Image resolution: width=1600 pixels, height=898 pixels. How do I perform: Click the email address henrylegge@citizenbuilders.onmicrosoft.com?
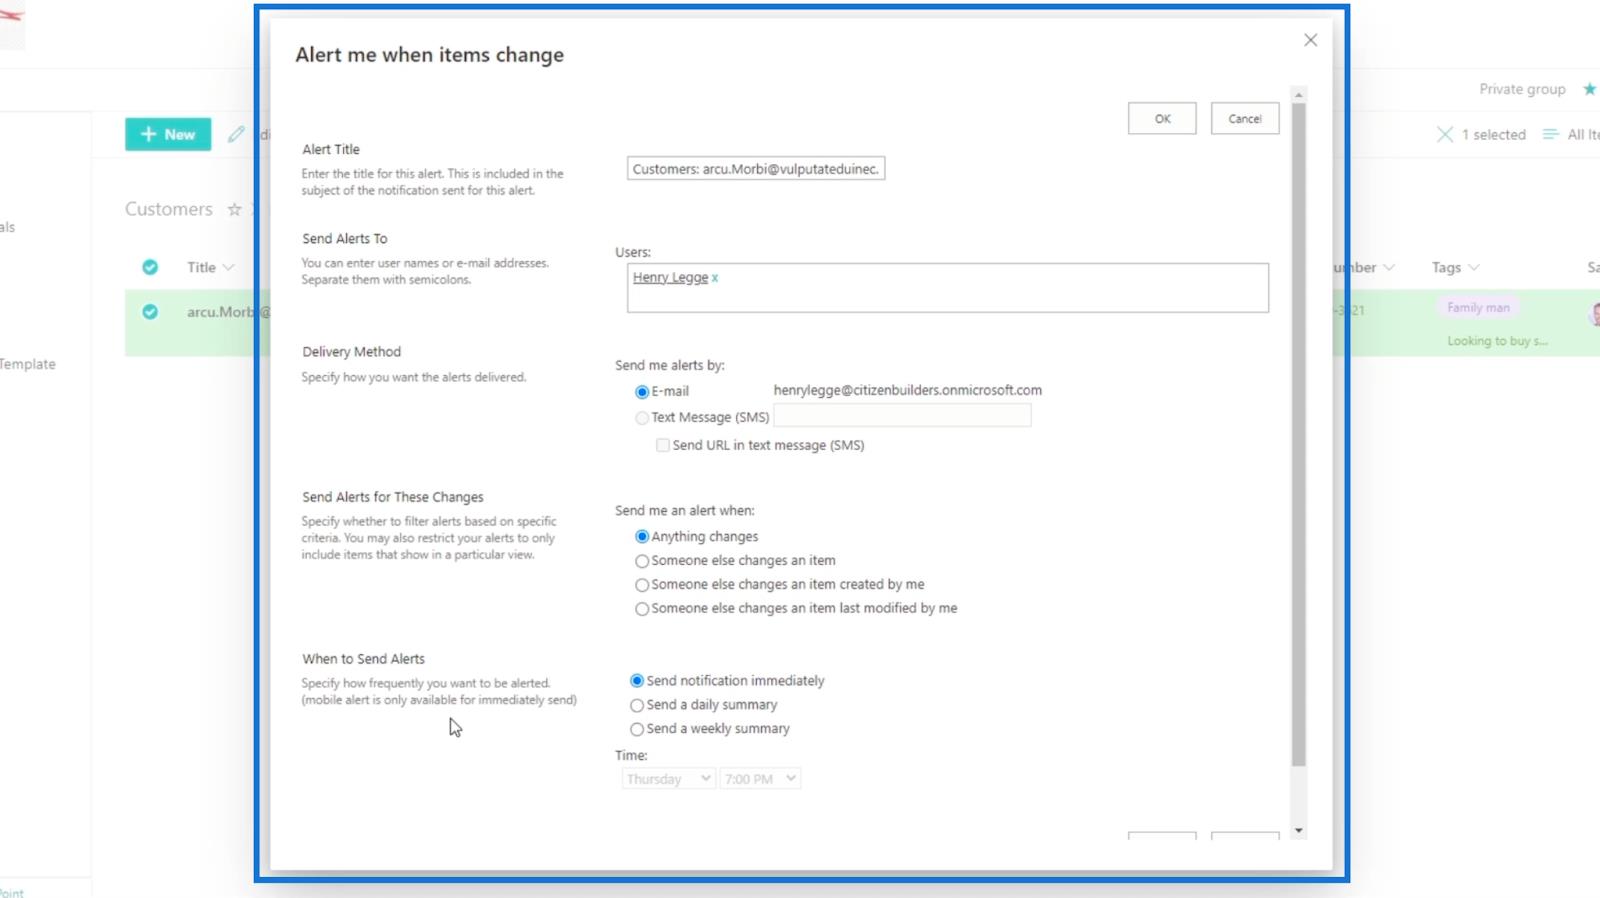pos(907,390)
